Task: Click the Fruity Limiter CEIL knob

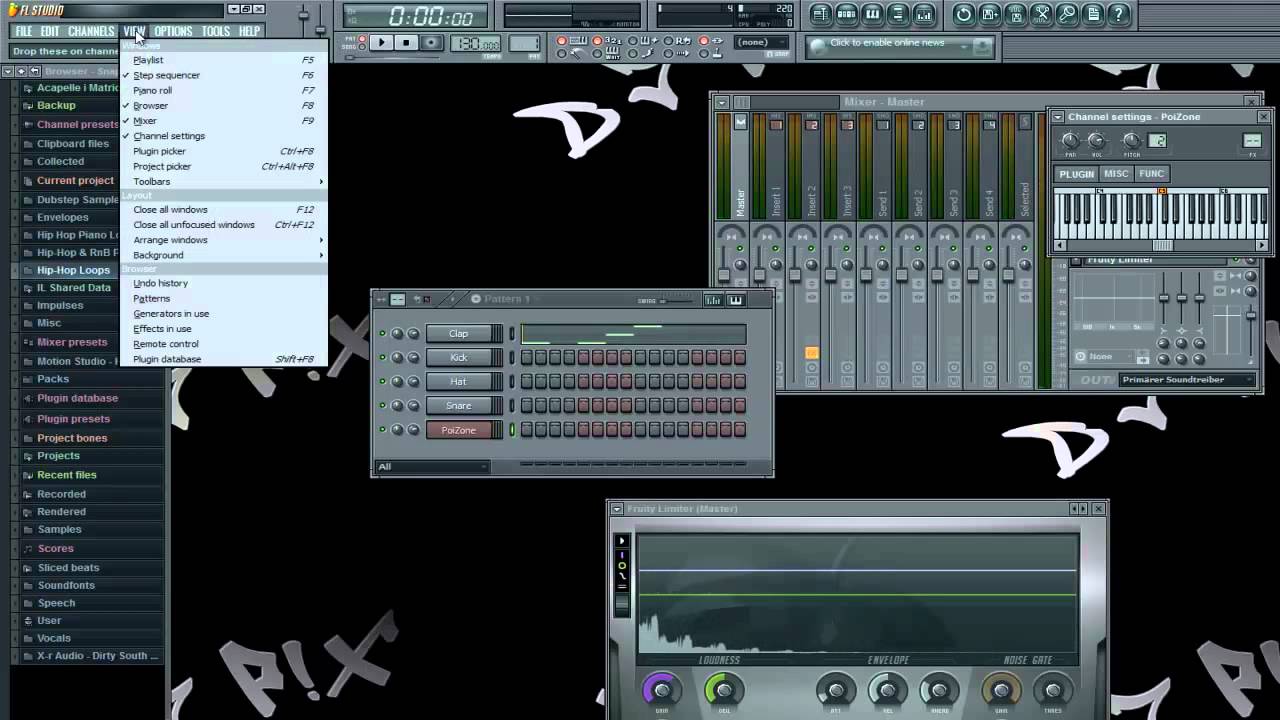Action: [x=723, y=690]
